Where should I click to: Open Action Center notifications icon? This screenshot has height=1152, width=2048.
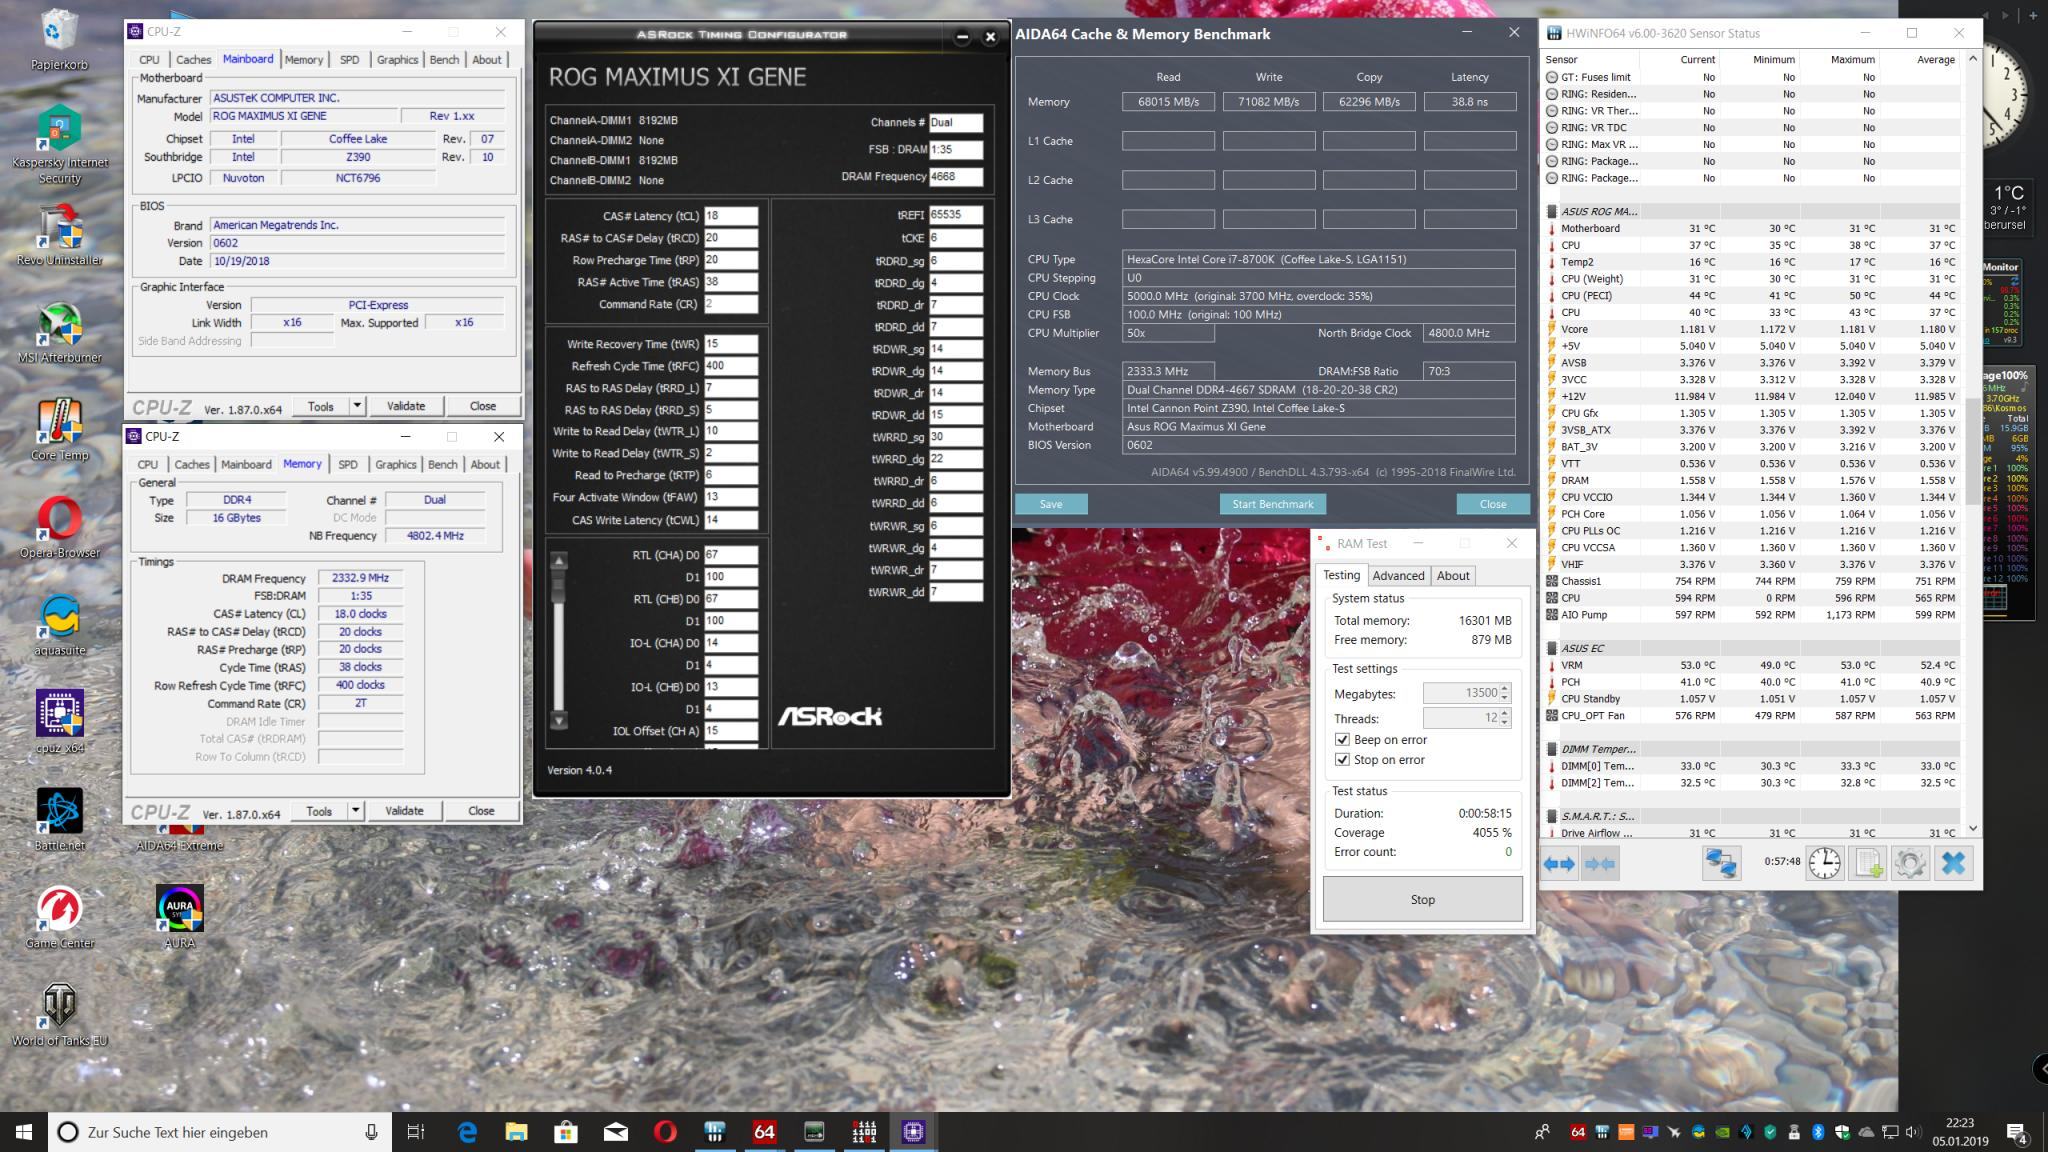[2016, 1133]
